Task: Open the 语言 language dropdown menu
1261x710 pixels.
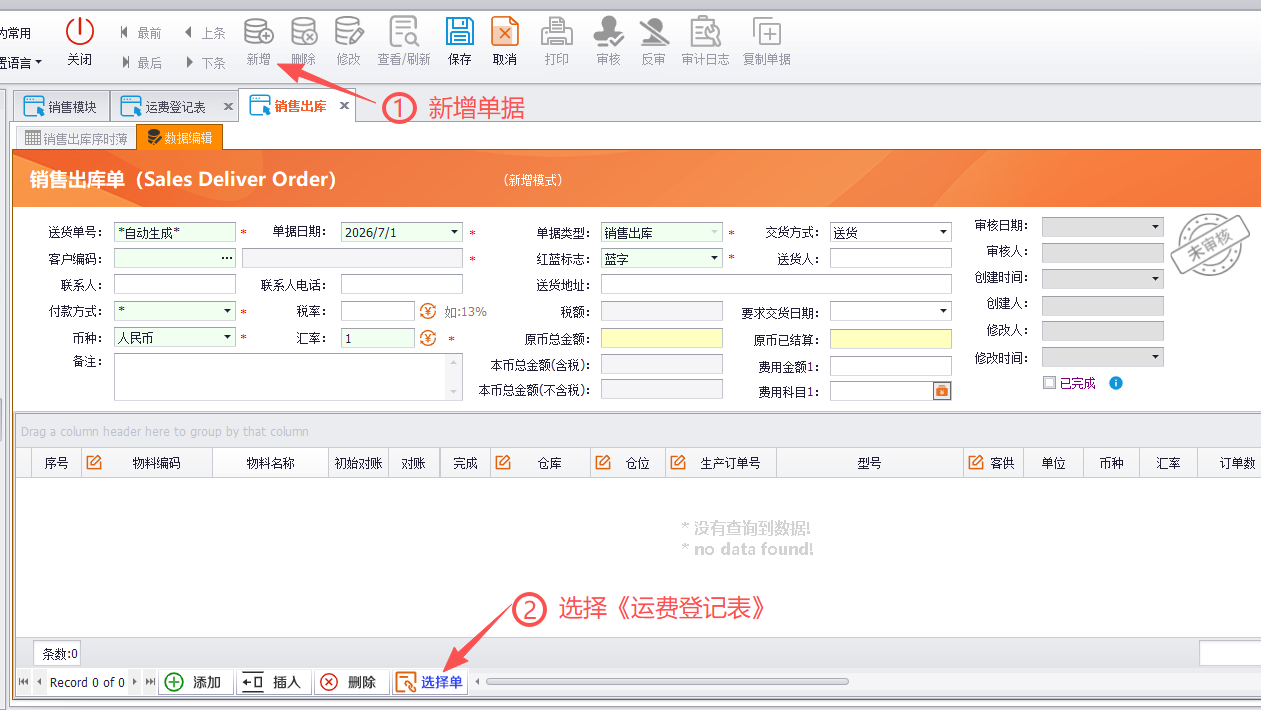Action: [21, 62]
